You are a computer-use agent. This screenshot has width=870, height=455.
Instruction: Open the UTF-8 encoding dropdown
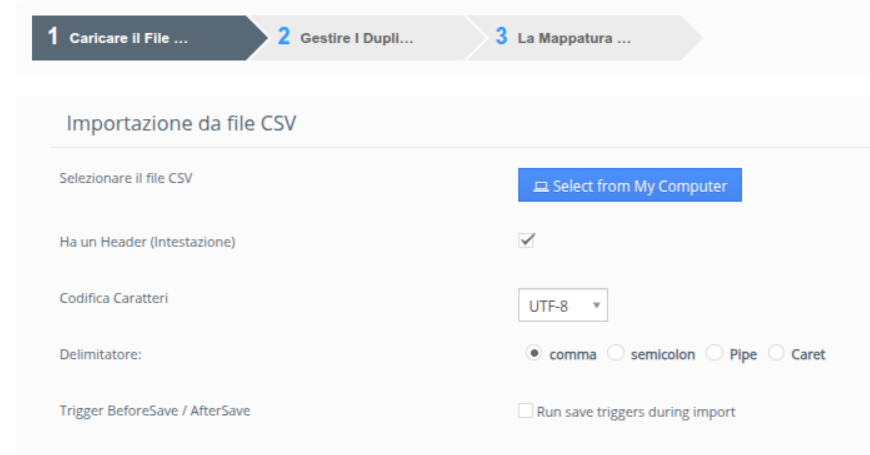562,306
